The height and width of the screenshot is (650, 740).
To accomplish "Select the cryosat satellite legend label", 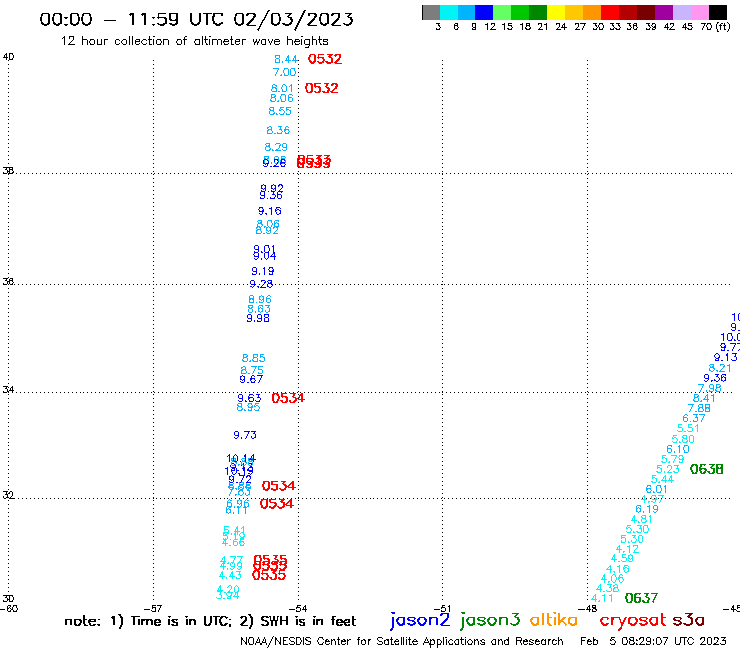I will (633, 620).
